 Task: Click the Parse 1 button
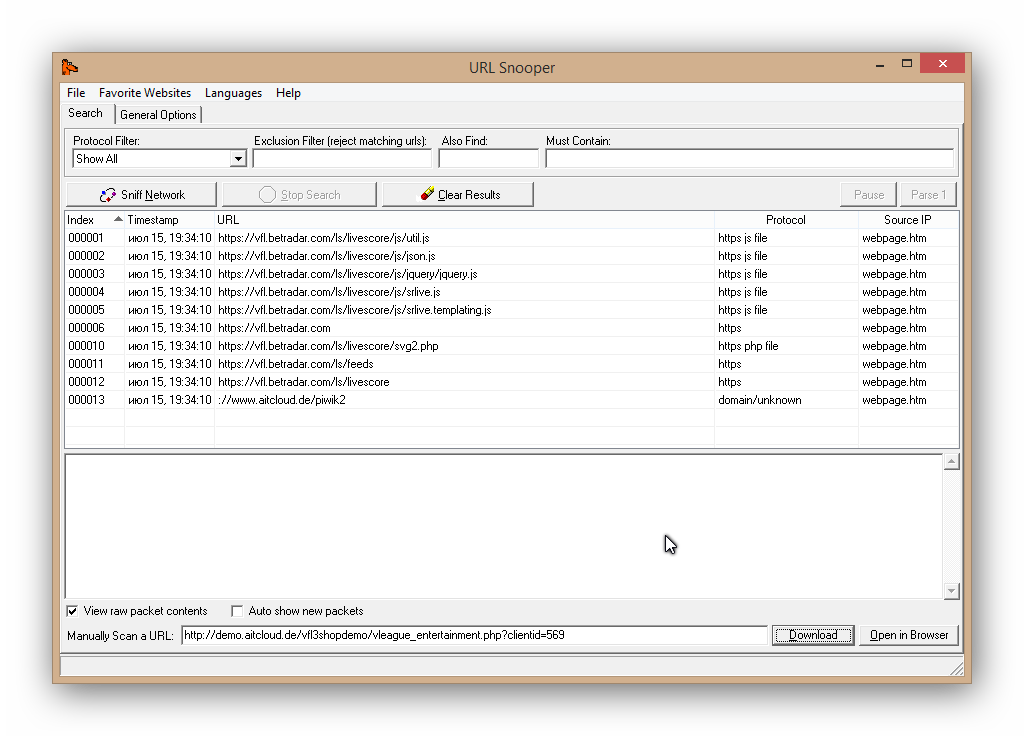click(x=928, y=195)
